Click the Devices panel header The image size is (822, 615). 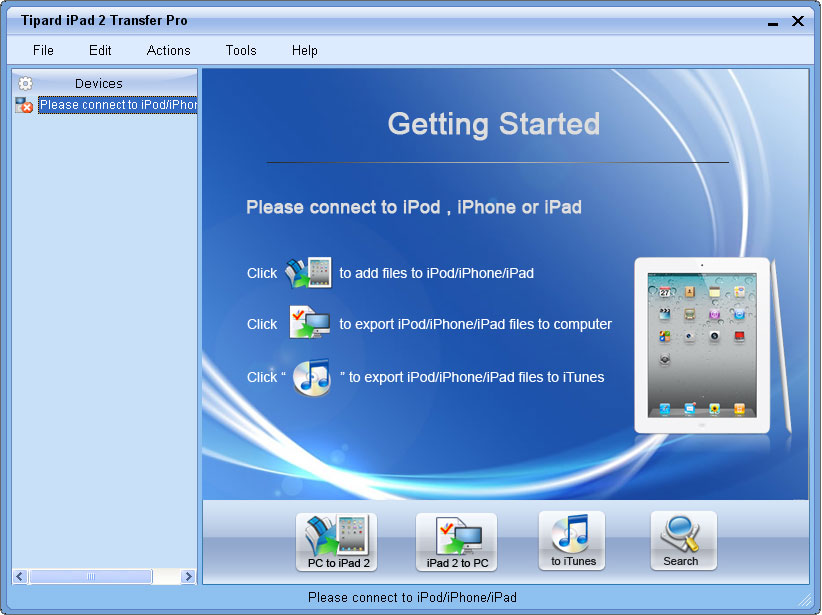pyautogui.click(x=99, y=84)
